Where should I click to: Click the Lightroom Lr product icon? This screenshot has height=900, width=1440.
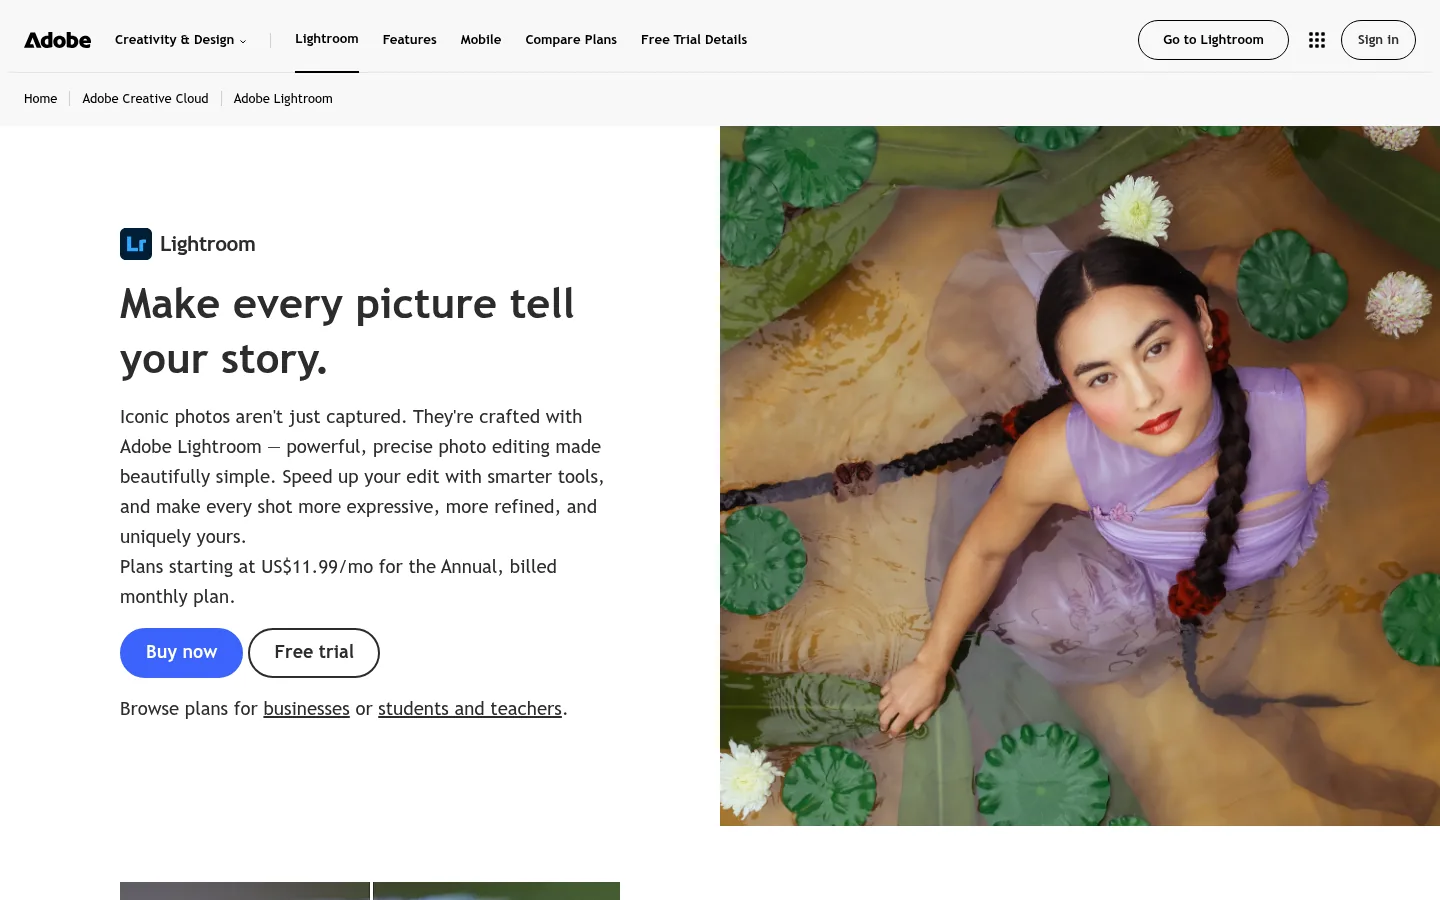pos(136,244)
